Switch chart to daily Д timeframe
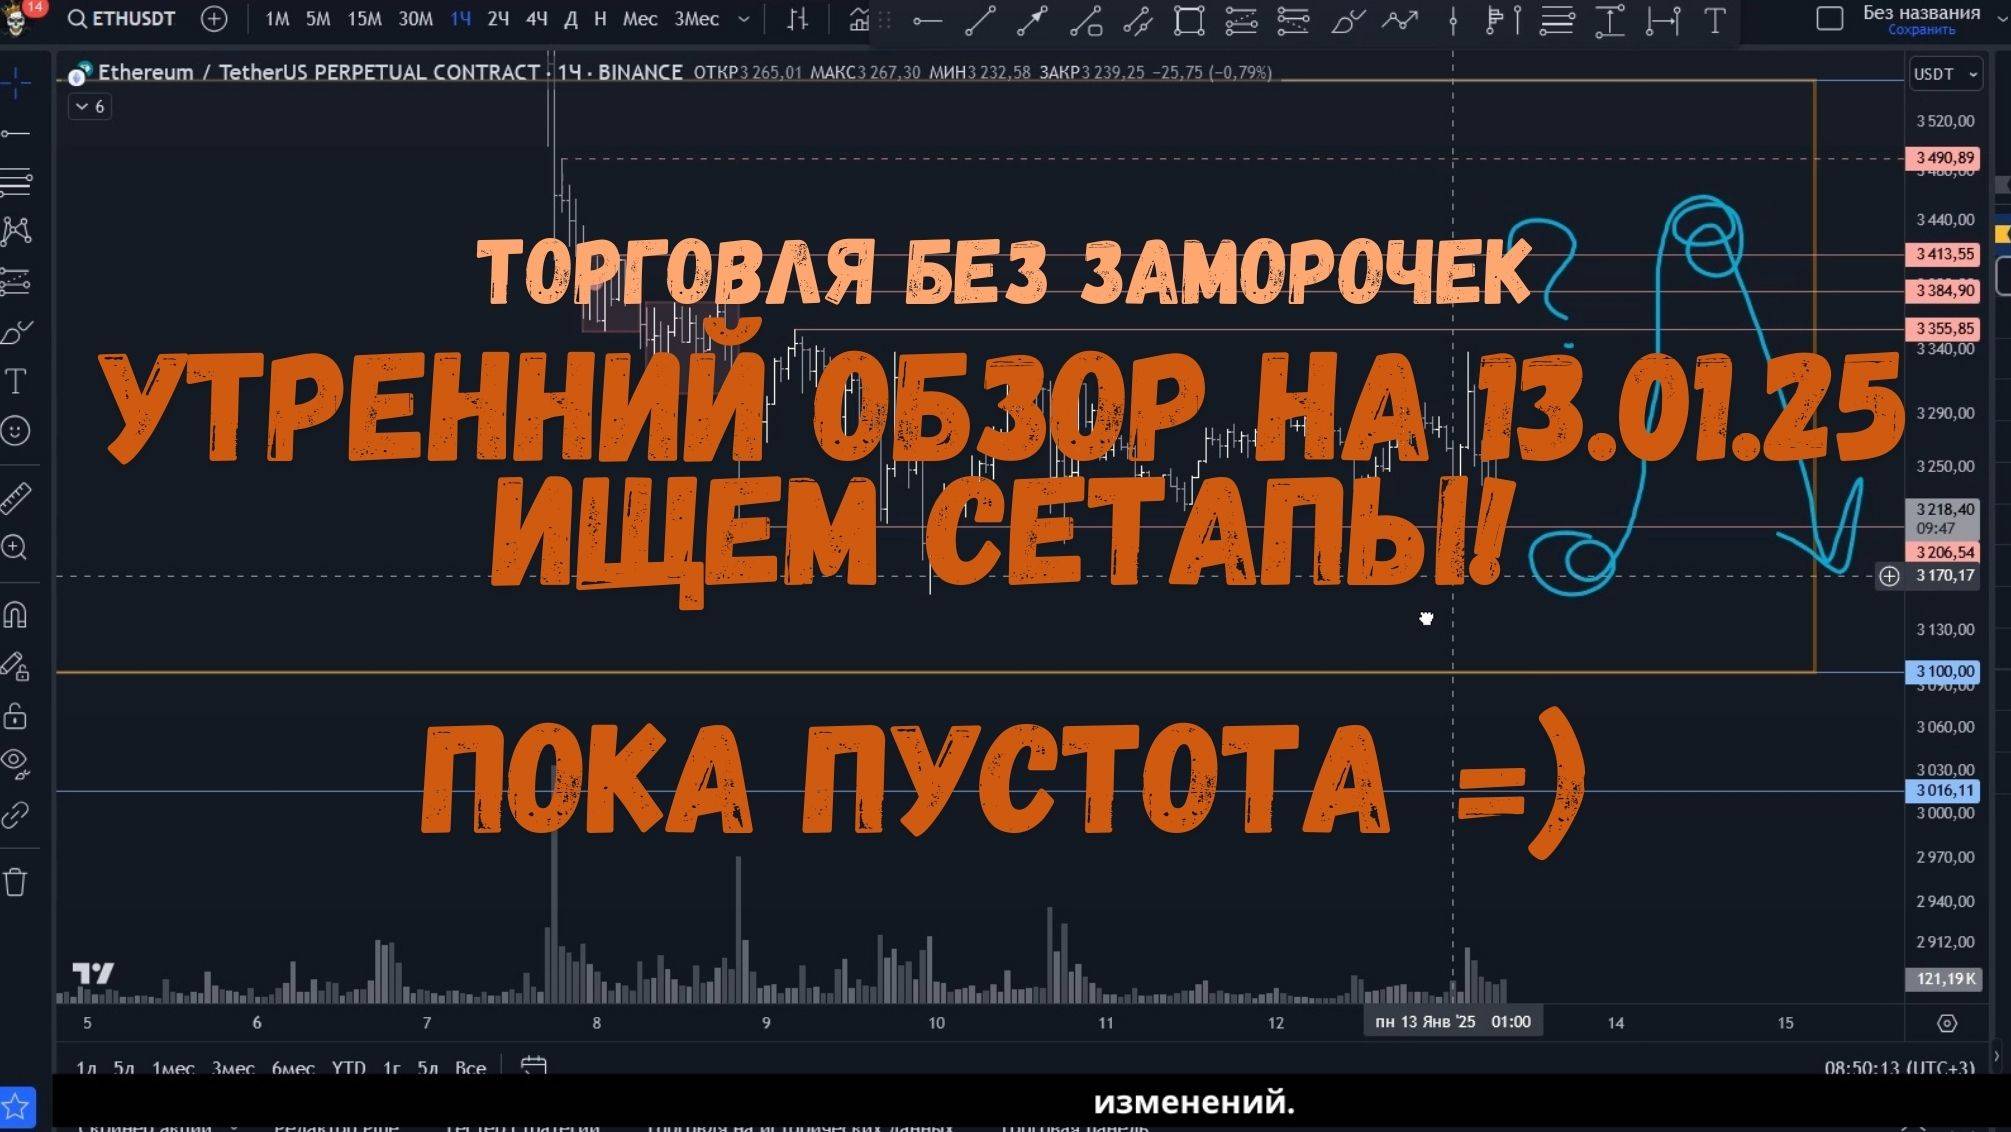 pos(570,19)
